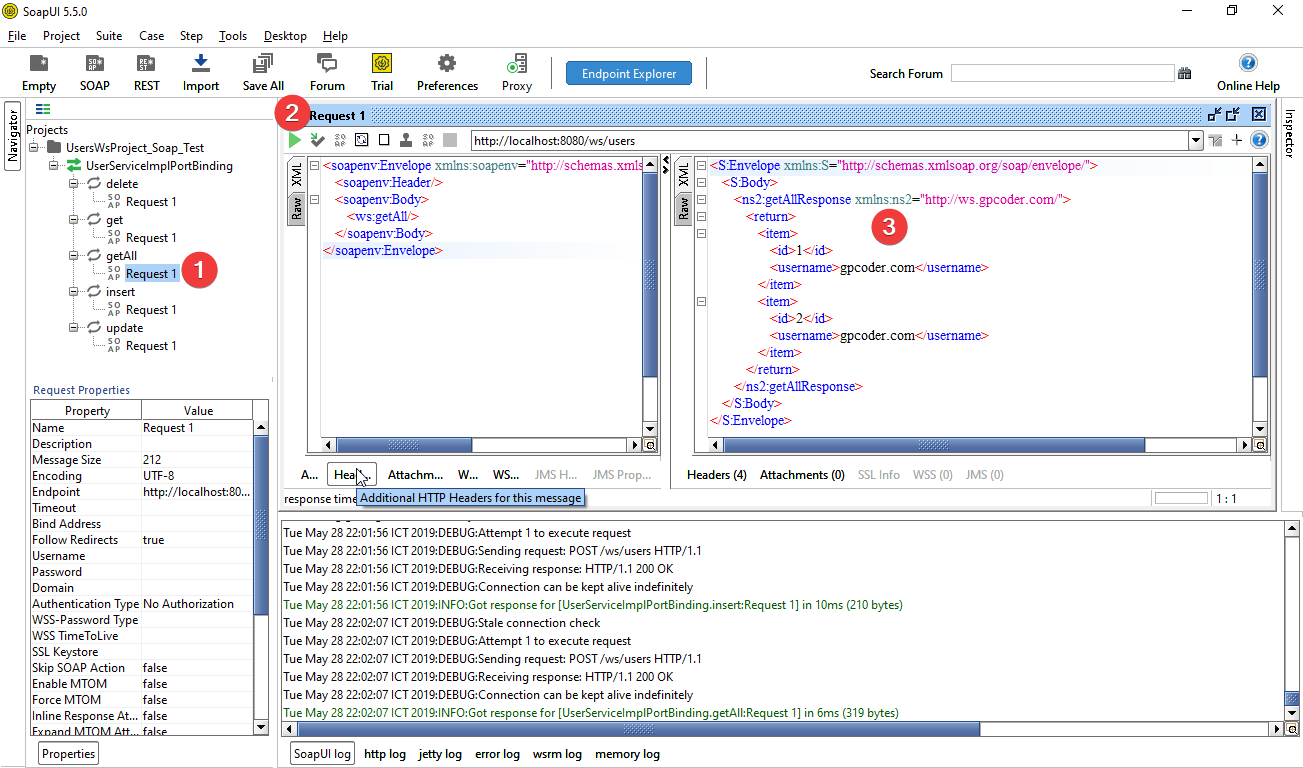Click the Properties button at bottom left
The width and height of the screenshot is (1303, 768).
(69, 754)
